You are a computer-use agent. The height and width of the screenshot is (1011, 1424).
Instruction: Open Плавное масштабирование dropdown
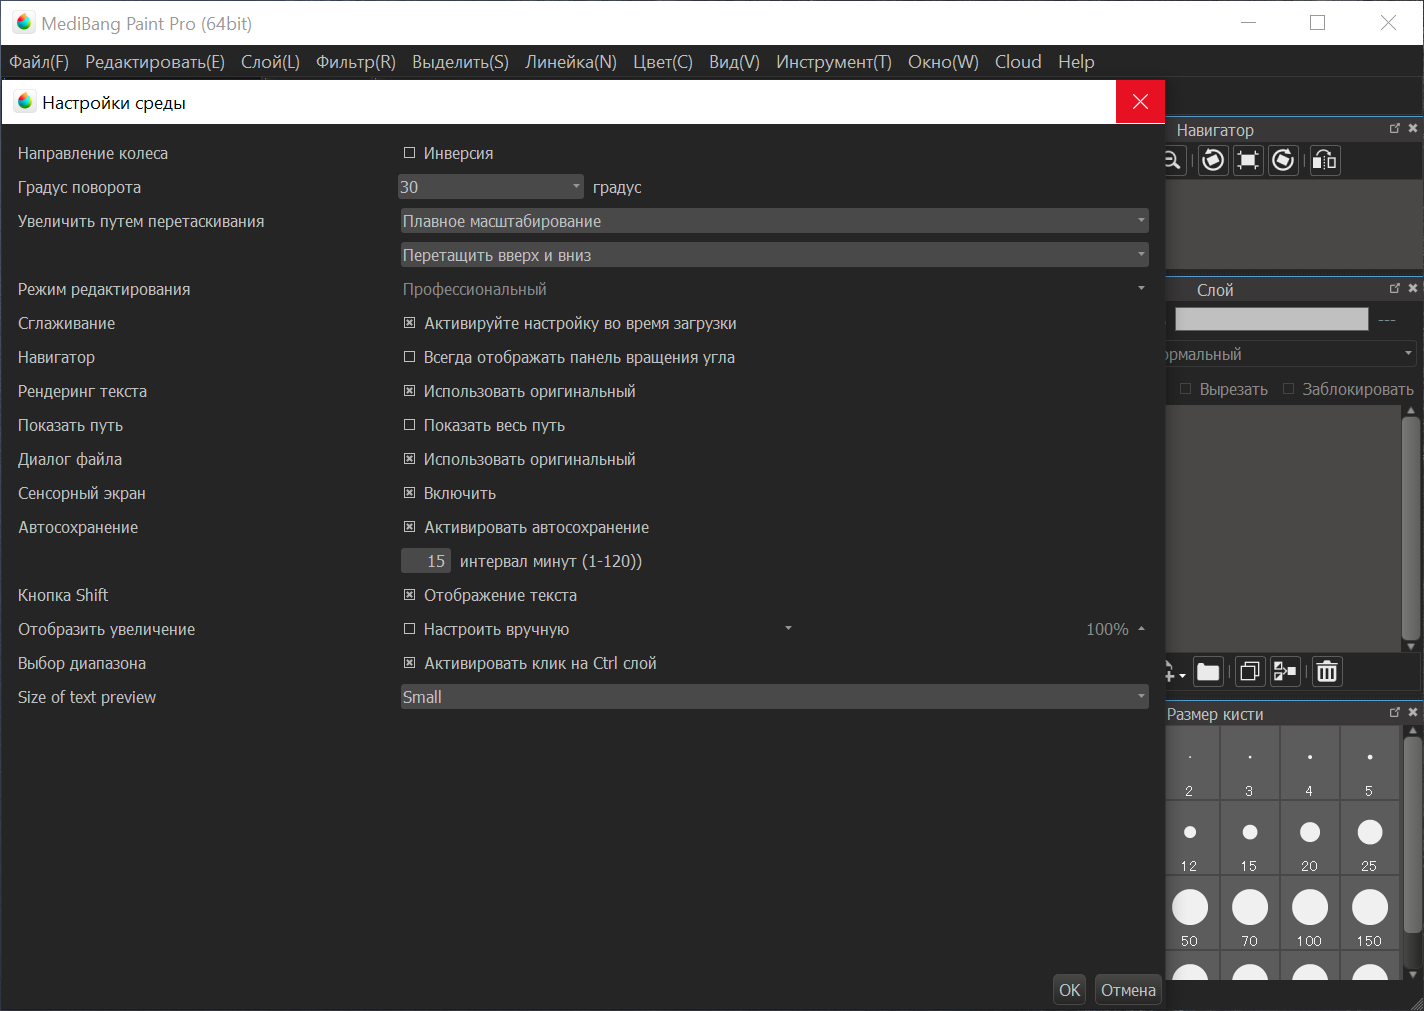(x=774, y=221)
